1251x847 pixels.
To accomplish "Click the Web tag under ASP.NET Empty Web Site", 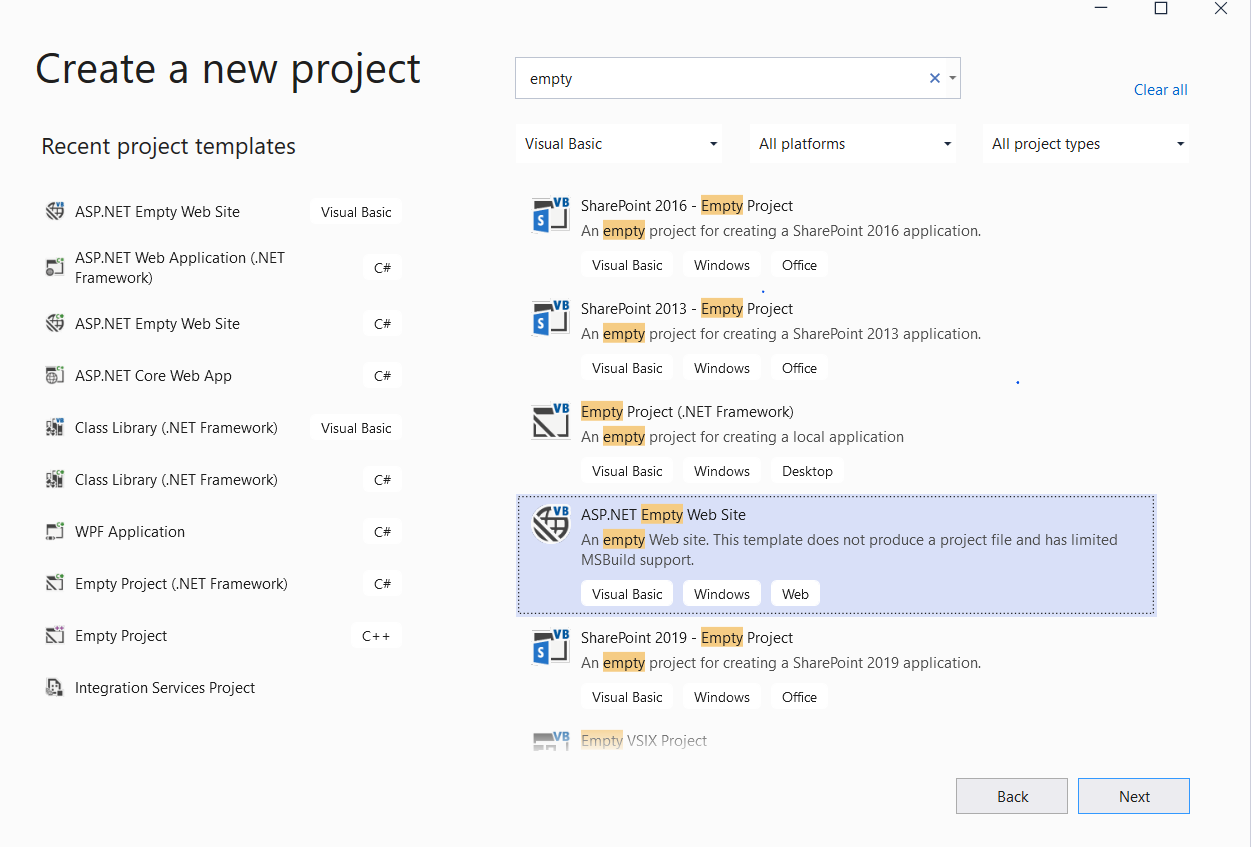I will (795, 594).
